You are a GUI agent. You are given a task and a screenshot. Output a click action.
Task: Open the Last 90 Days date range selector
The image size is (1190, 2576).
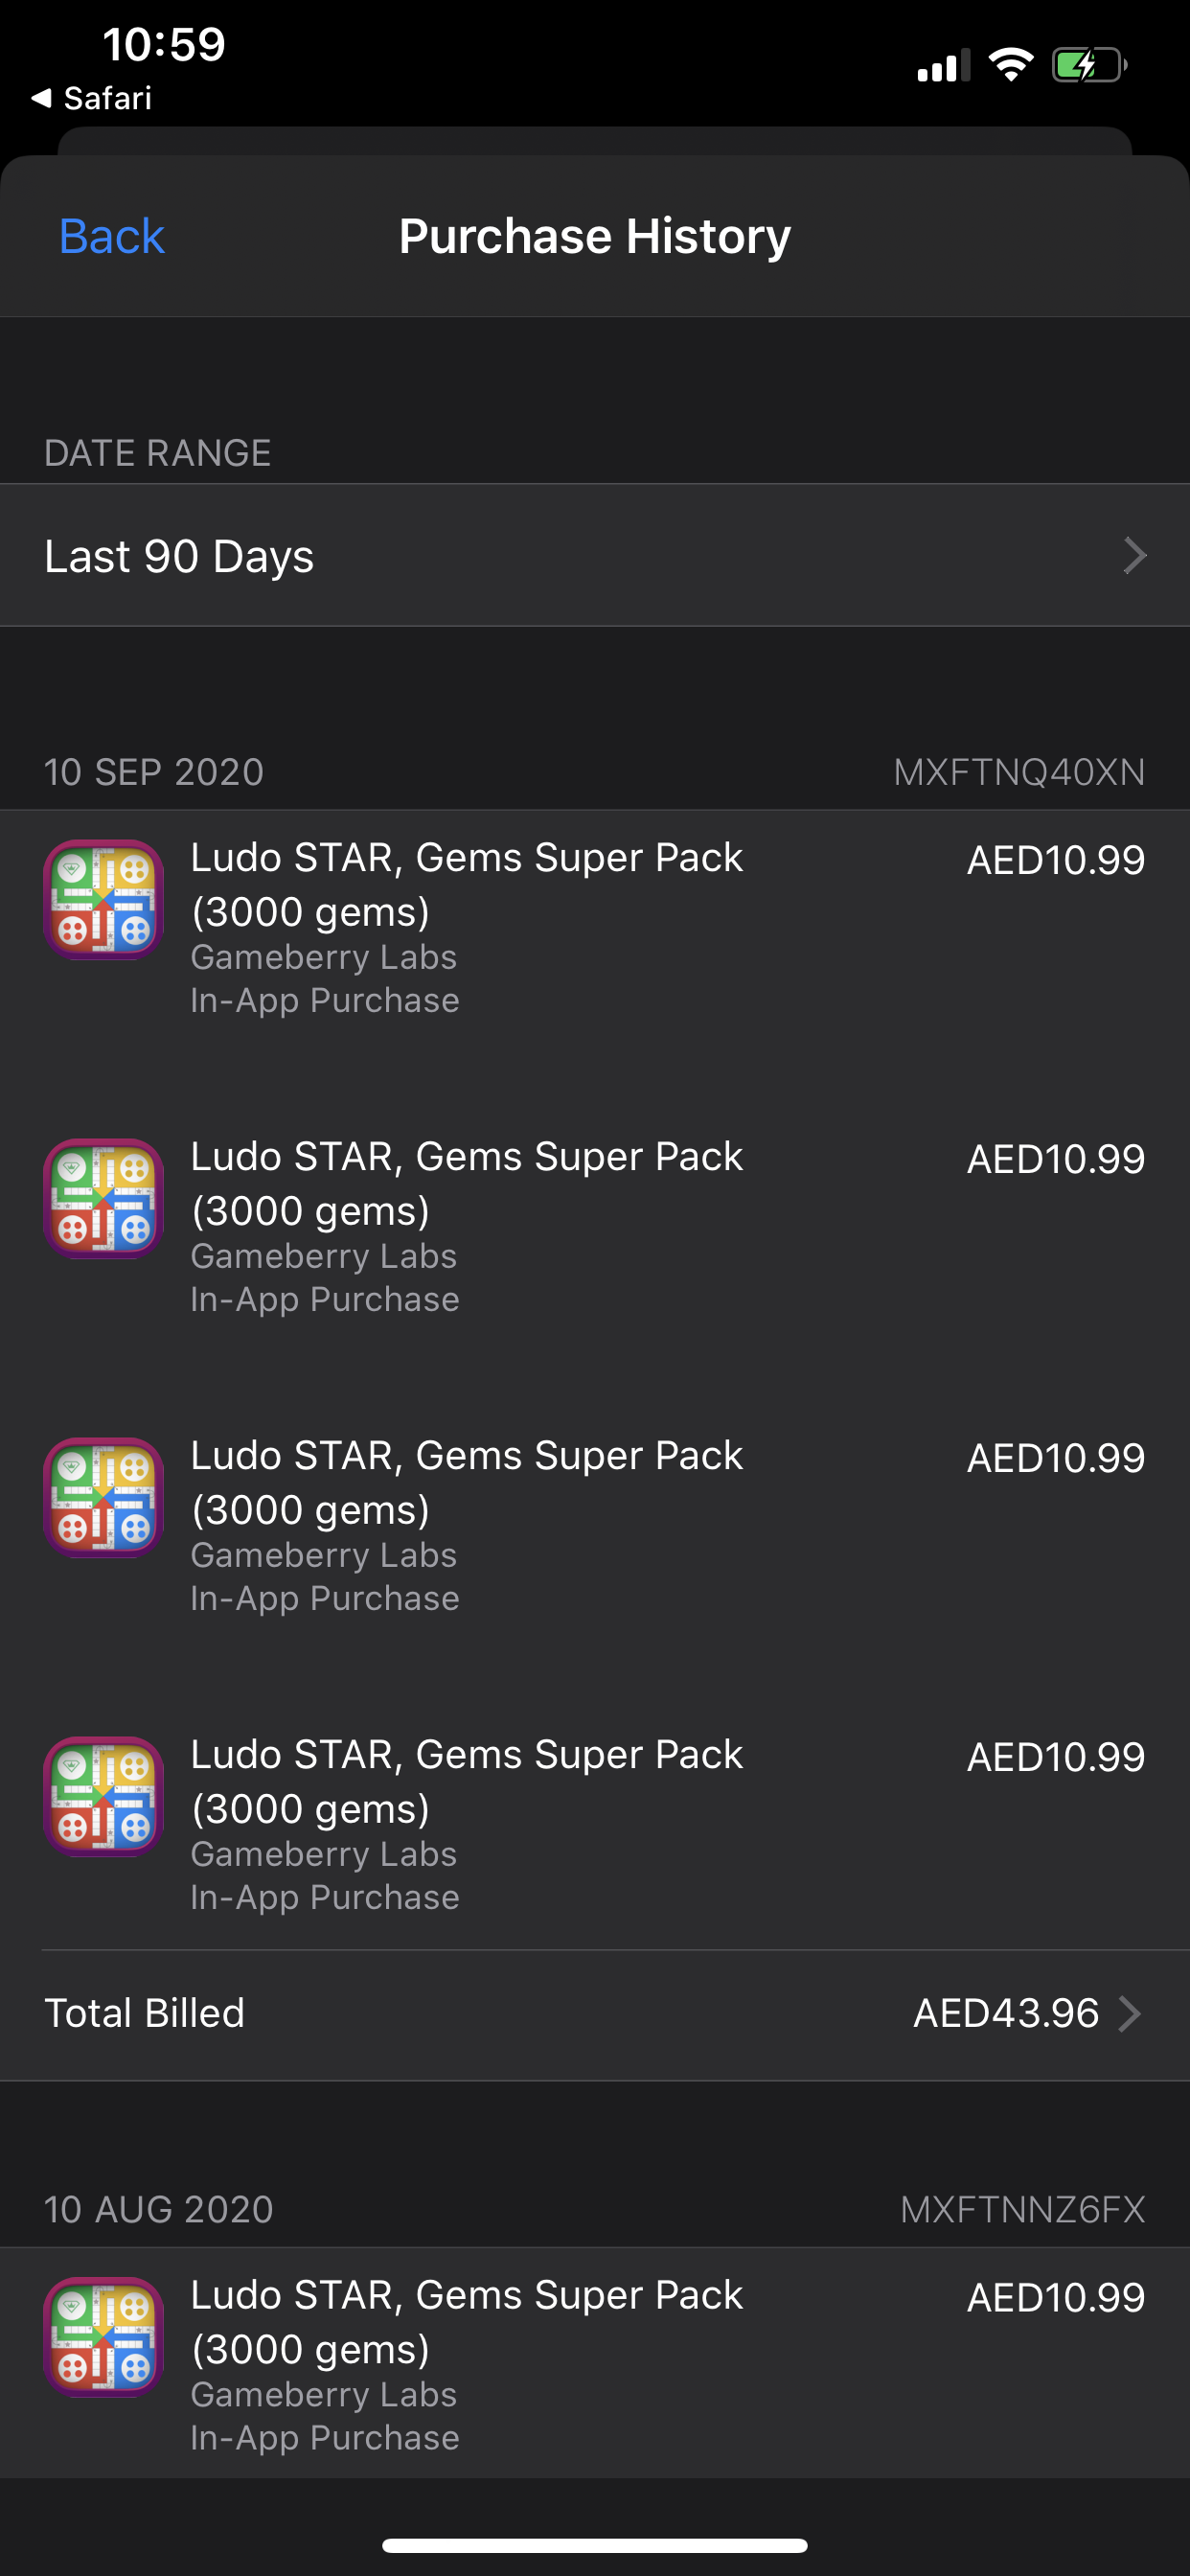click(x=595, y=556)
